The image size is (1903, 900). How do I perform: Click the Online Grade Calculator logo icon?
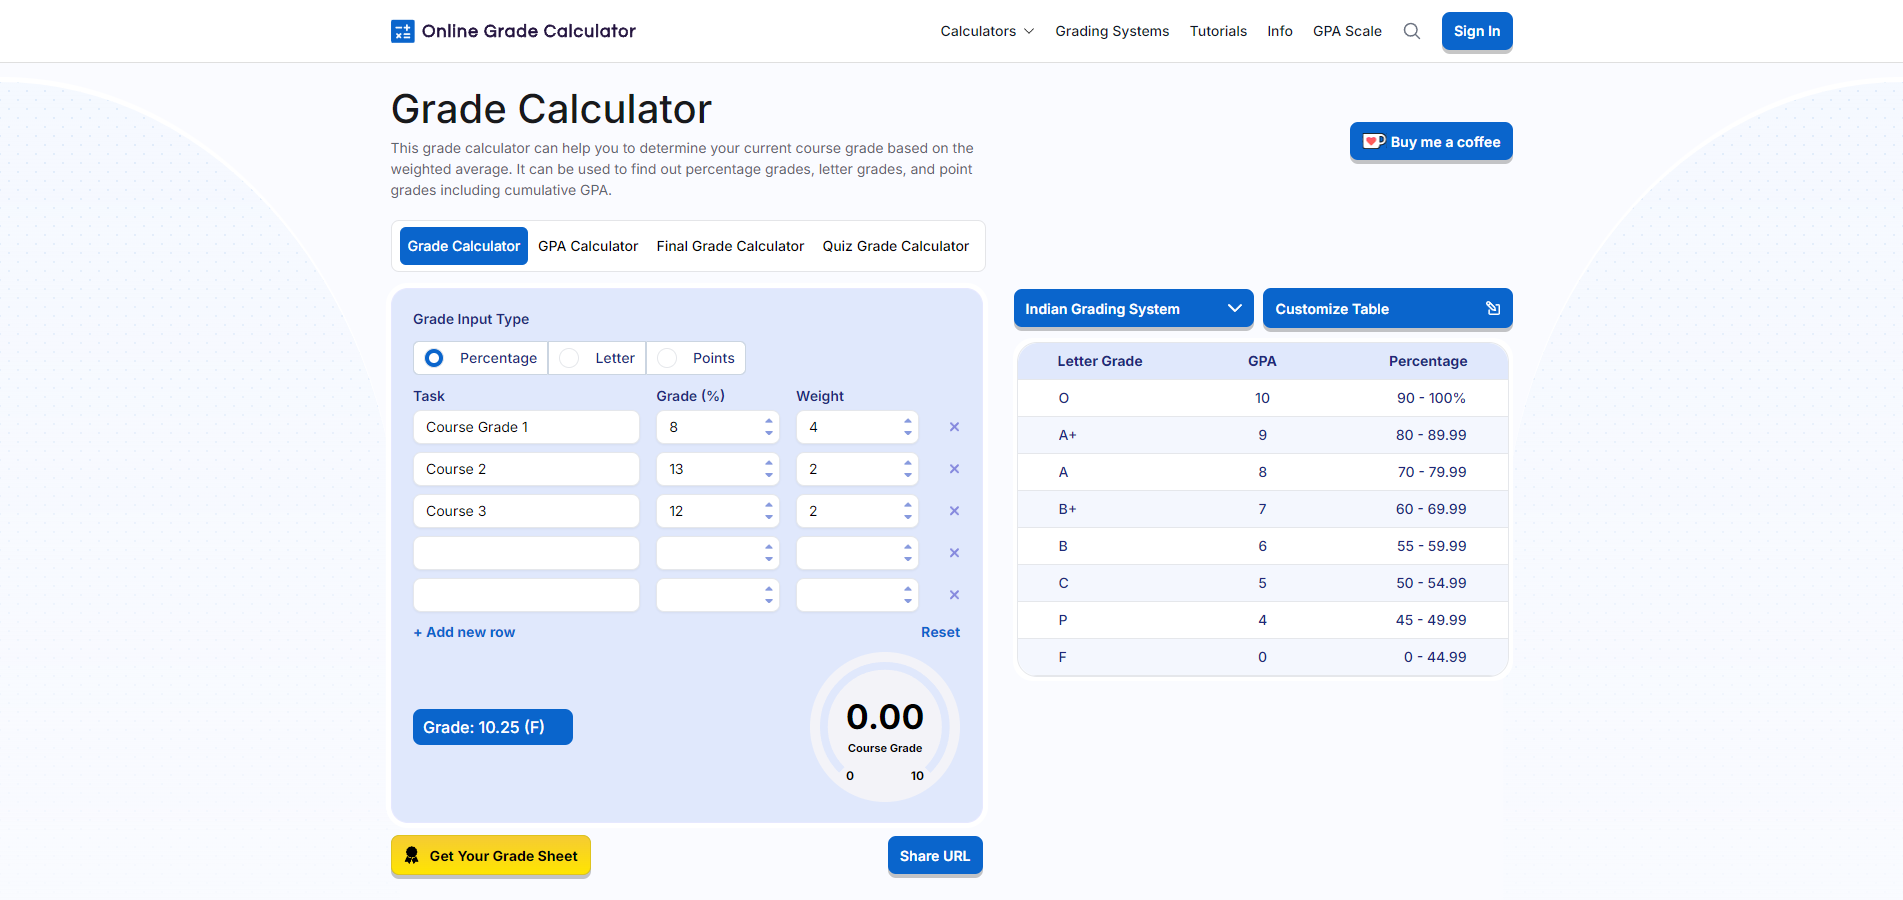point(402,31)
